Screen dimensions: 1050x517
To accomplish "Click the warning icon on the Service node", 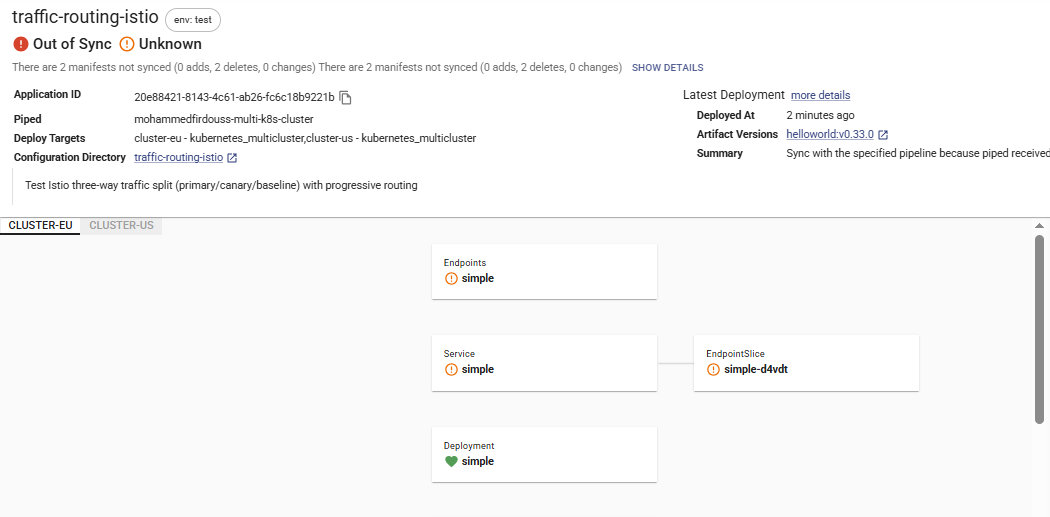I will click(x=451, y=369).
